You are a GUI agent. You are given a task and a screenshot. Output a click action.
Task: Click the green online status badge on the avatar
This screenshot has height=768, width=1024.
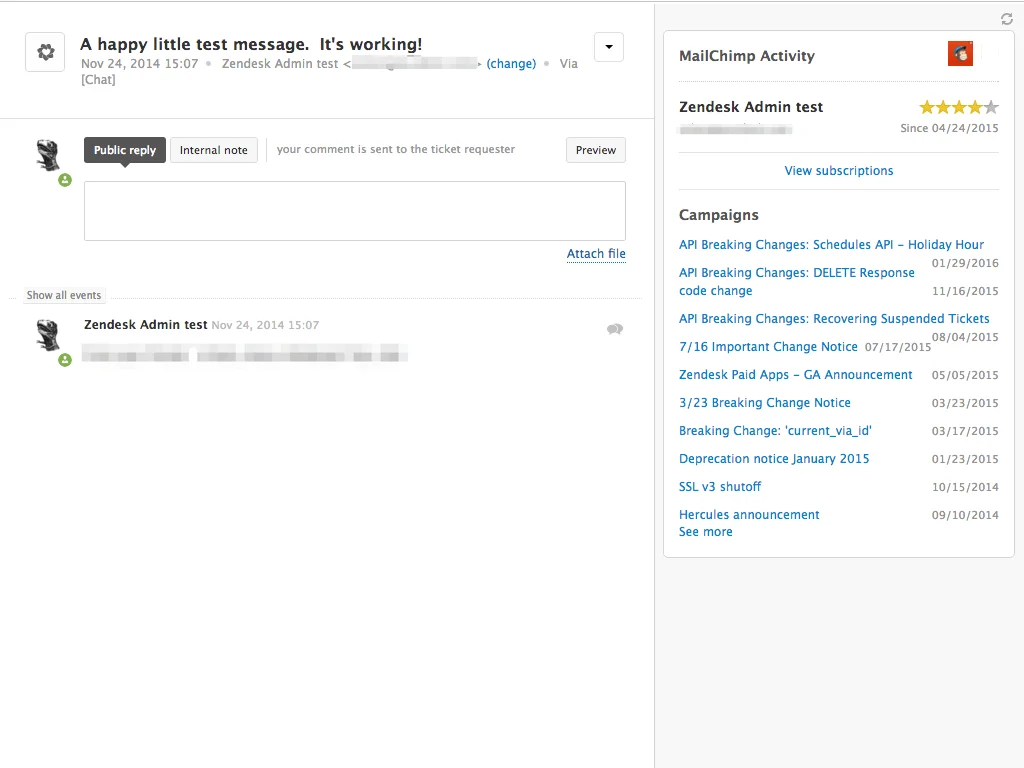(65, 180)
